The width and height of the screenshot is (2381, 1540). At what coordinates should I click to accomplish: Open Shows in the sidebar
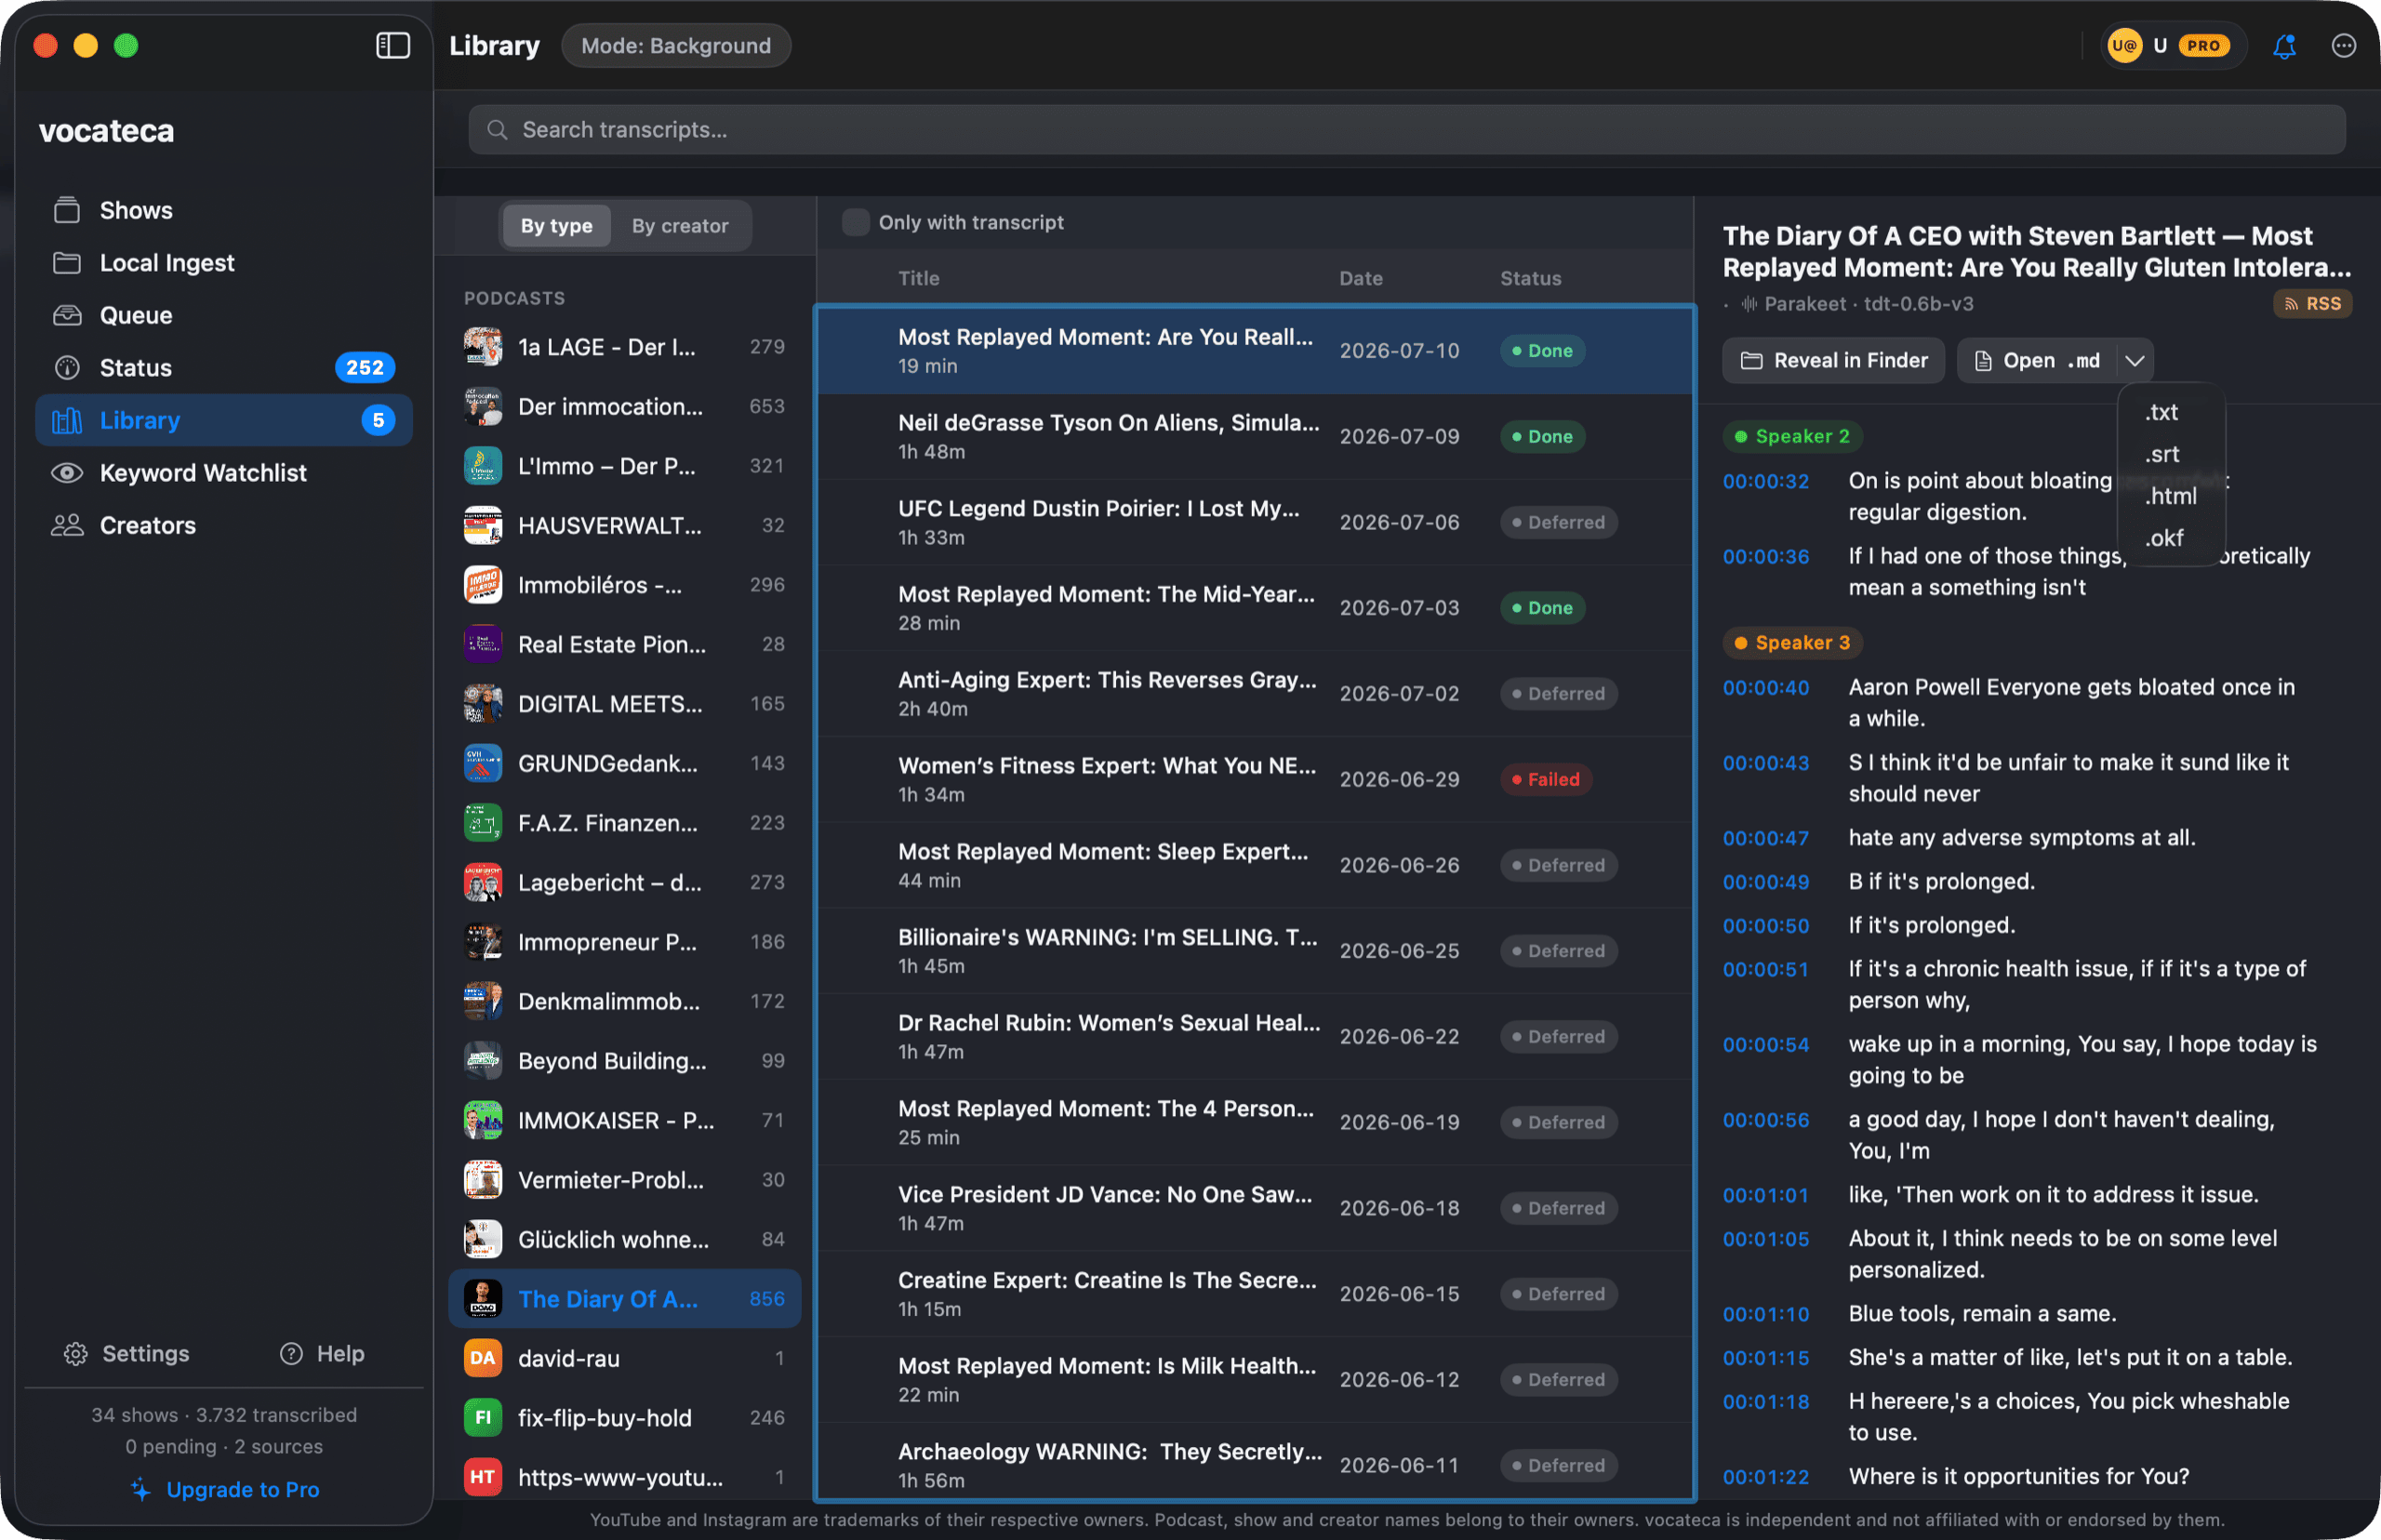224,210
